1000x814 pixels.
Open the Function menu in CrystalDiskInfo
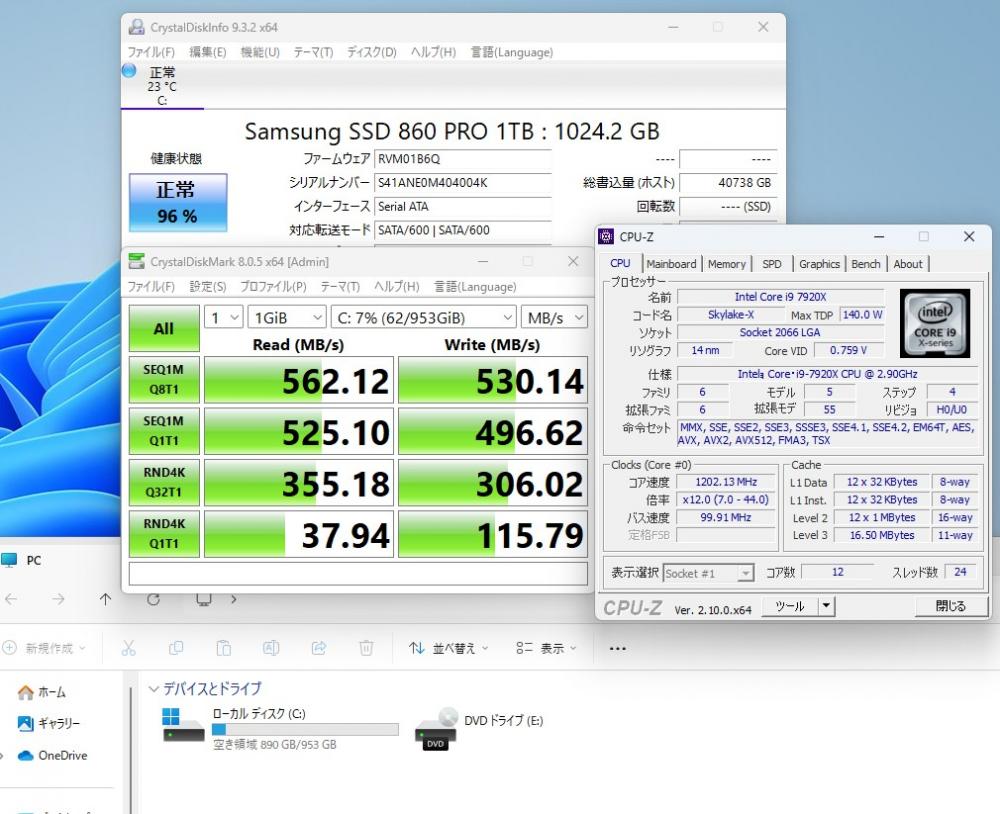(260, 52)
